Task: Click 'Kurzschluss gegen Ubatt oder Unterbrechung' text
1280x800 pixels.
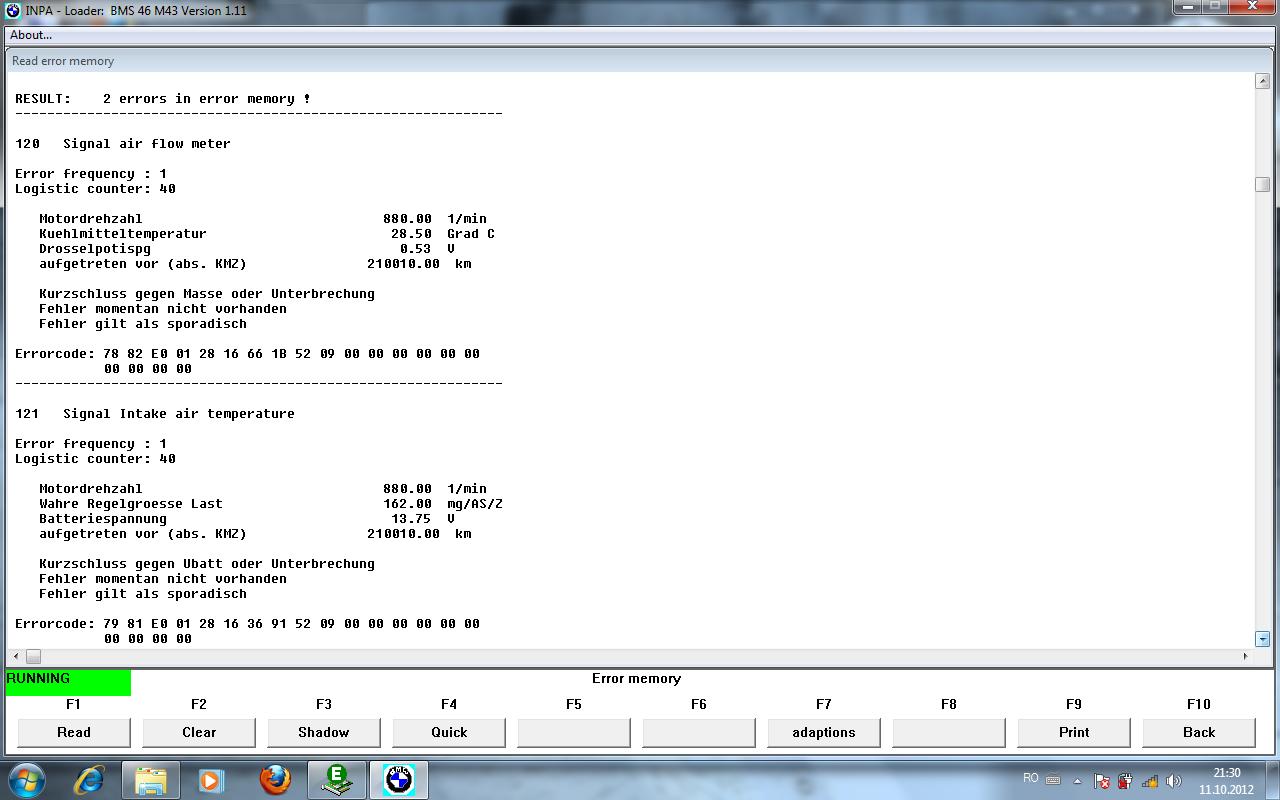Action: 207,564
